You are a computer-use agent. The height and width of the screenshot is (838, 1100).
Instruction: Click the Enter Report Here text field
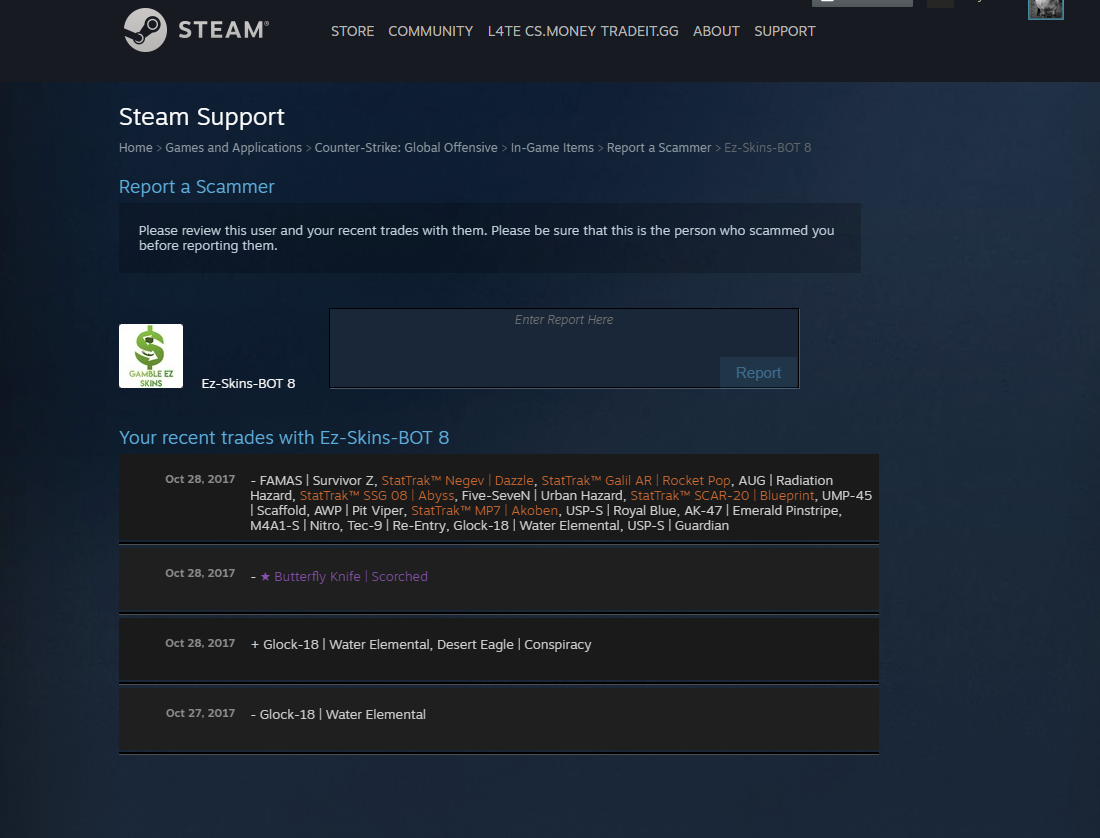coord(564,348)
